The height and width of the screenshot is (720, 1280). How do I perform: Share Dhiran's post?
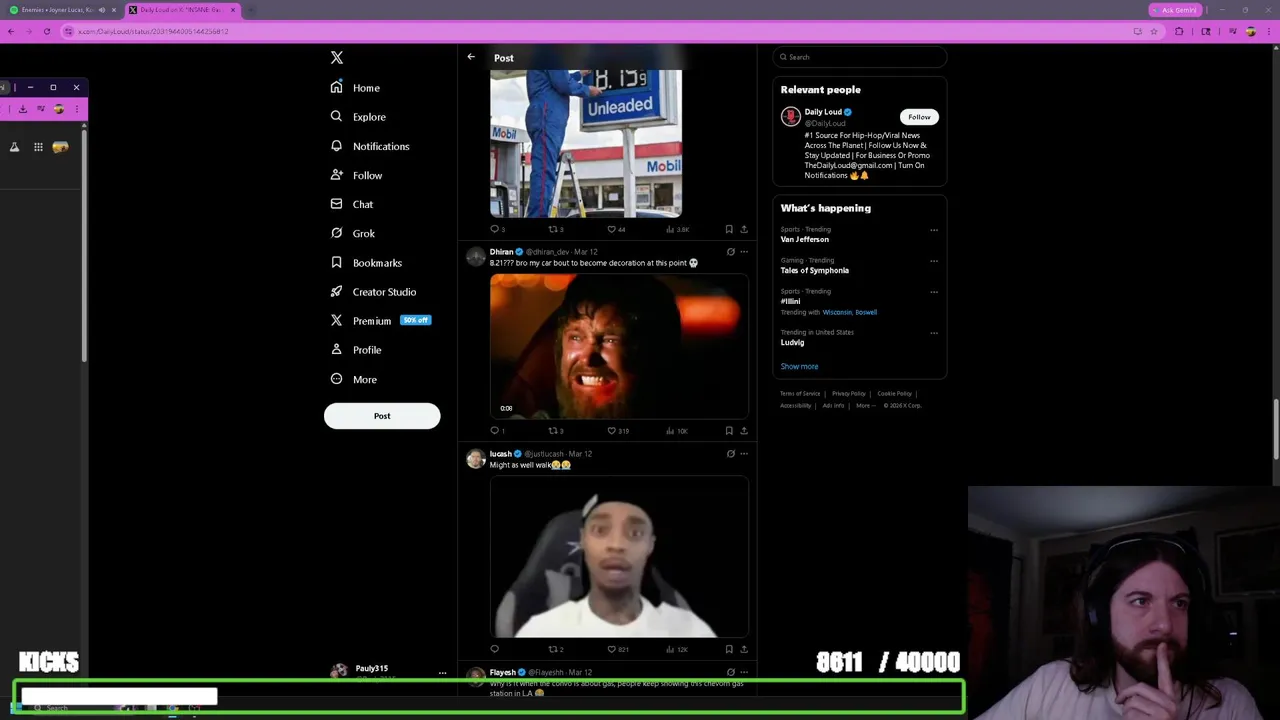coord(743,431)
